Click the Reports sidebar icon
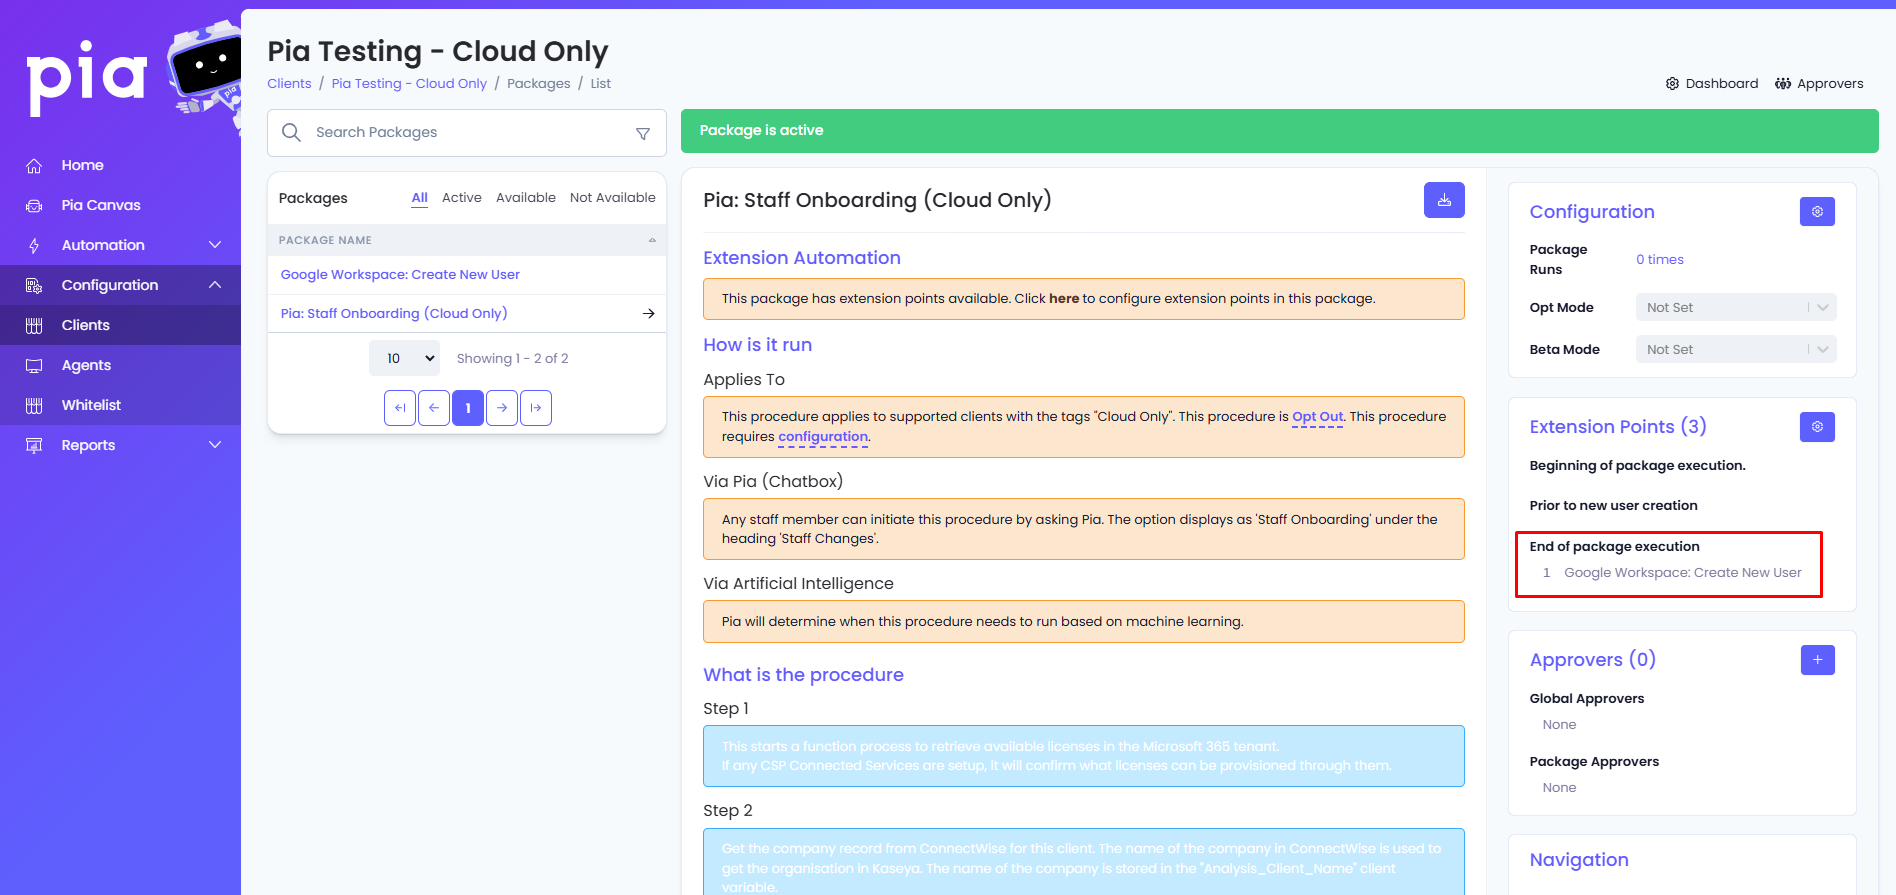This screenshot has height=895, width=1896. pyautogui.click(x=34, y=446)
